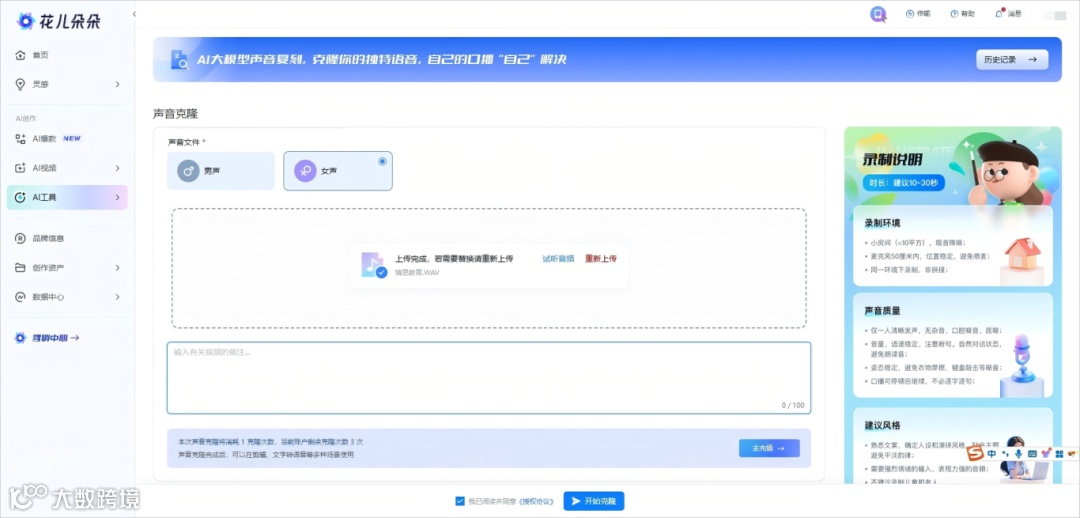Viewport: 1080px width, 518px height.
Task: Click the 灵感 lightbulb icon
Action: [20, 84]
